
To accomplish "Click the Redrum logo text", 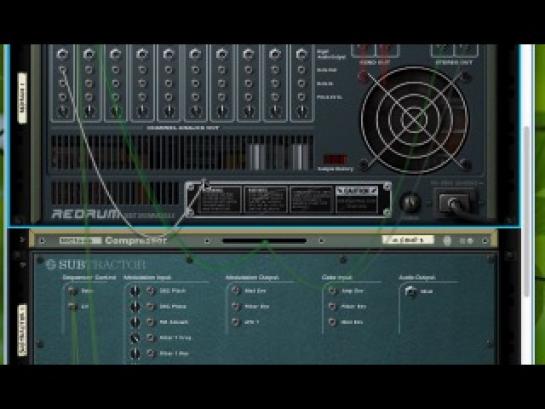I will (x=86, y=214).
